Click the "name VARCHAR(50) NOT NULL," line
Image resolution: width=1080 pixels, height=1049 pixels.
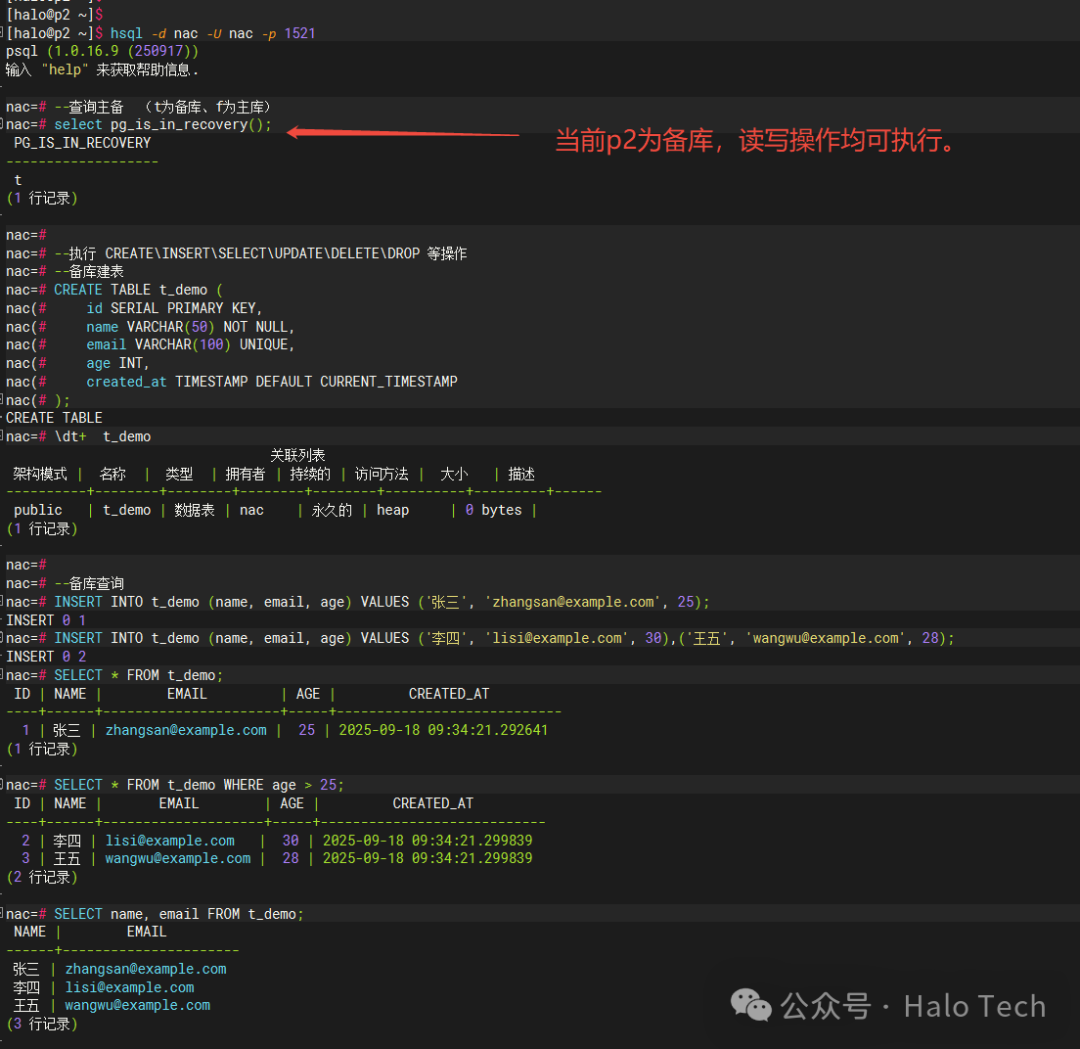click(x=190, y=326)
